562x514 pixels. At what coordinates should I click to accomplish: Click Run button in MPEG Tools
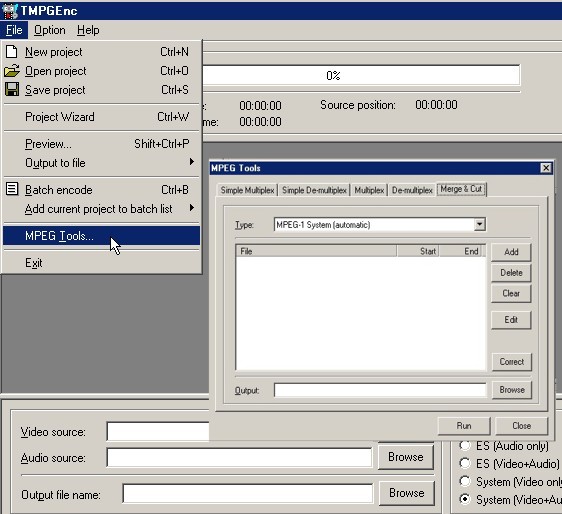464,426
